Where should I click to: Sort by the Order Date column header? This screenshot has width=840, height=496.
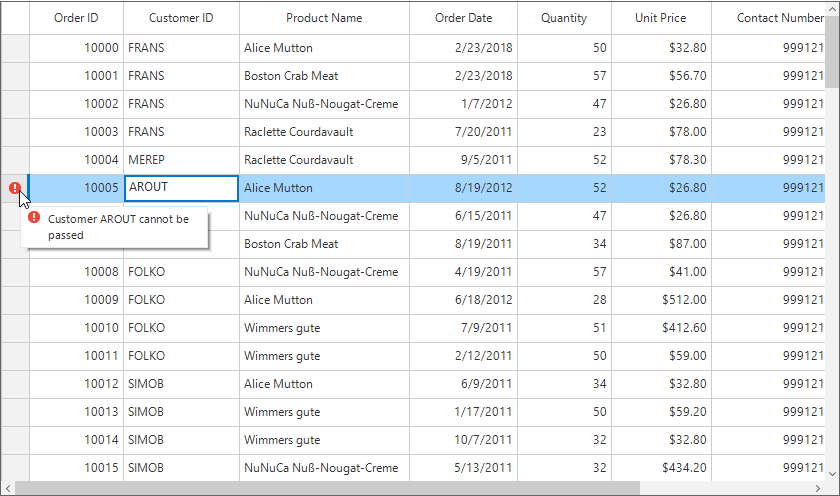click(464, 18)
